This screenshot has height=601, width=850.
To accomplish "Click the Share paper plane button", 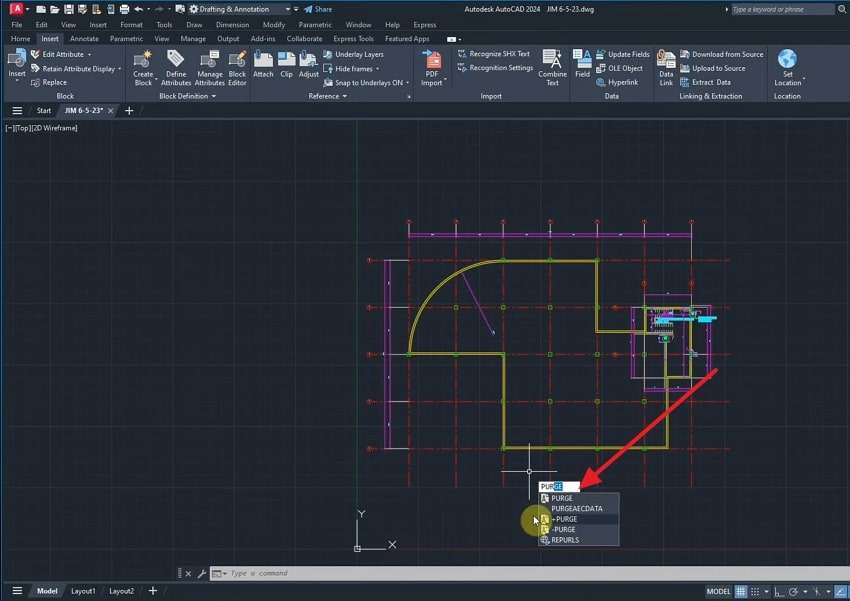I will (318, 9).
